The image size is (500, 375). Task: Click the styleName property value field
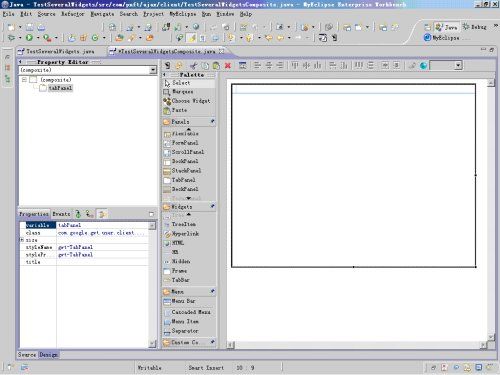coord(103,247)
